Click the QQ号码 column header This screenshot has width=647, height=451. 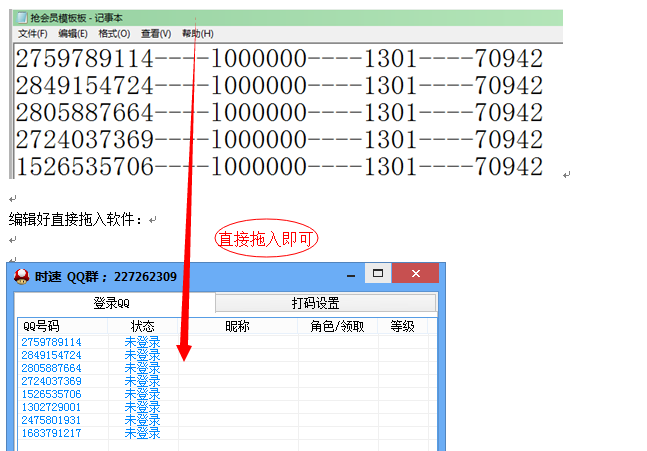click(x=42, y=326)
